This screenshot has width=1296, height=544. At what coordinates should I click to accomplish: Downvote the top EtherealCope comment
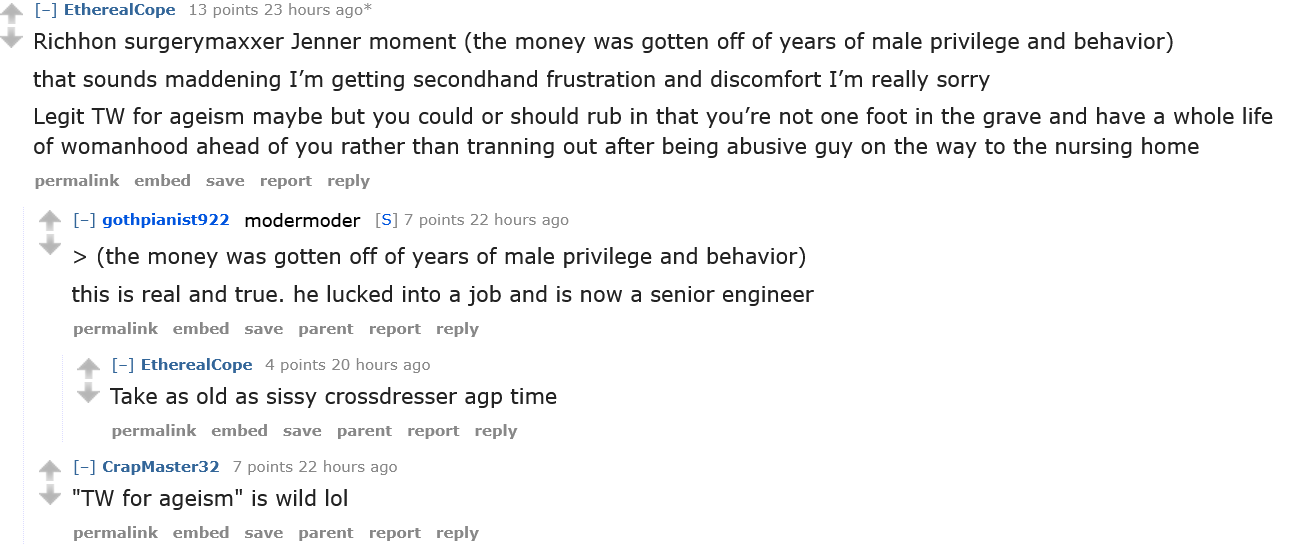point(11,39)
